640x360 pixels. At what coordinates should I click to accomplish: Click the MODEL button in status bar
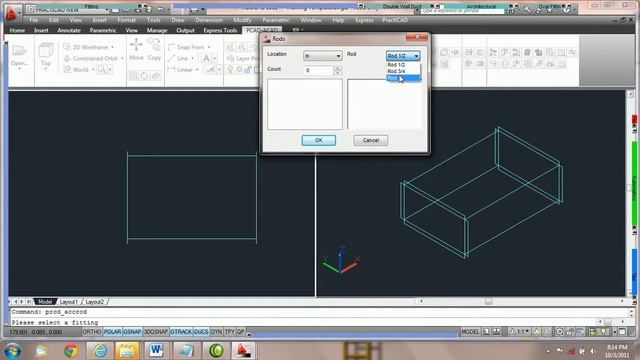470,332
